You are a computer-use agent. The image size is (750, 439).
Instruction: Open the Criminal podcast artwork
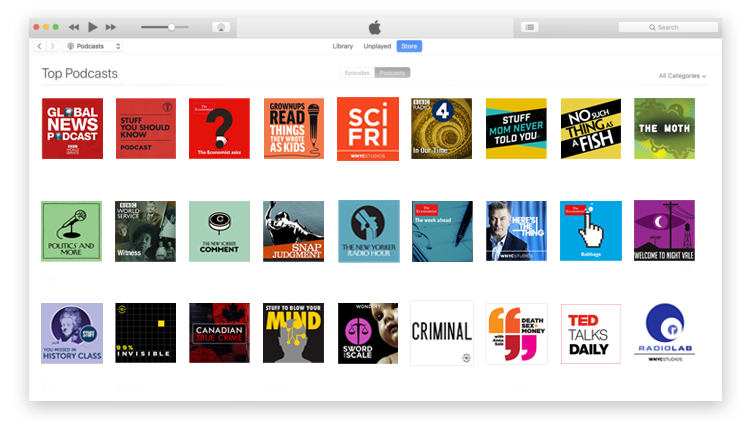pos(442,333)
